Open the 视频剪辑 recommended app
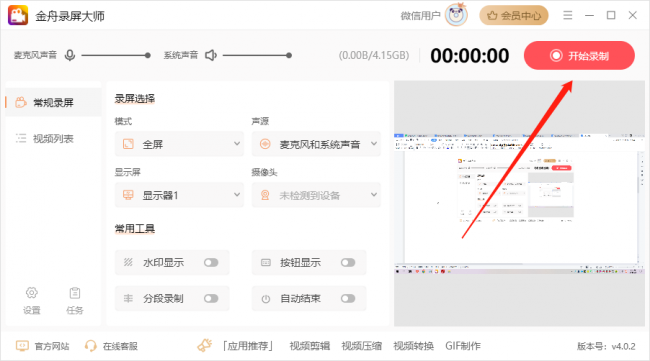650x361 pixels. pyautogui.click(x=310, y=346)
